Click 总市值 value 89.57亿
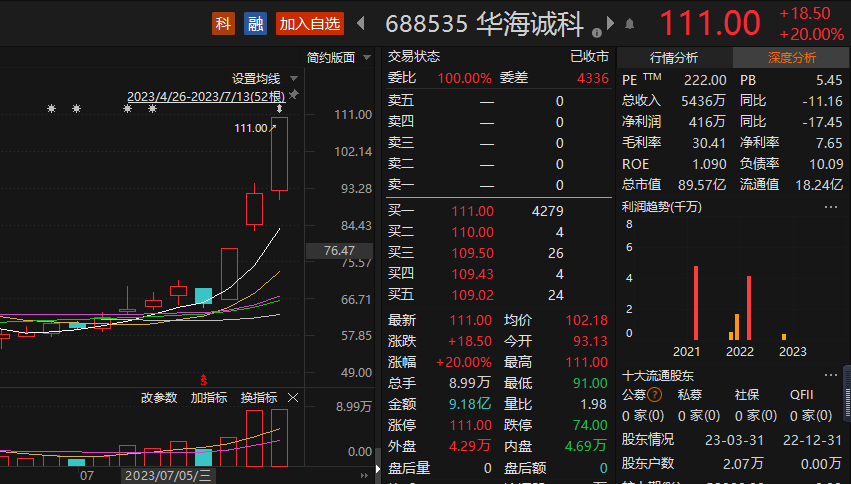Viewport: 851px width, 484px height. (702, 185)
